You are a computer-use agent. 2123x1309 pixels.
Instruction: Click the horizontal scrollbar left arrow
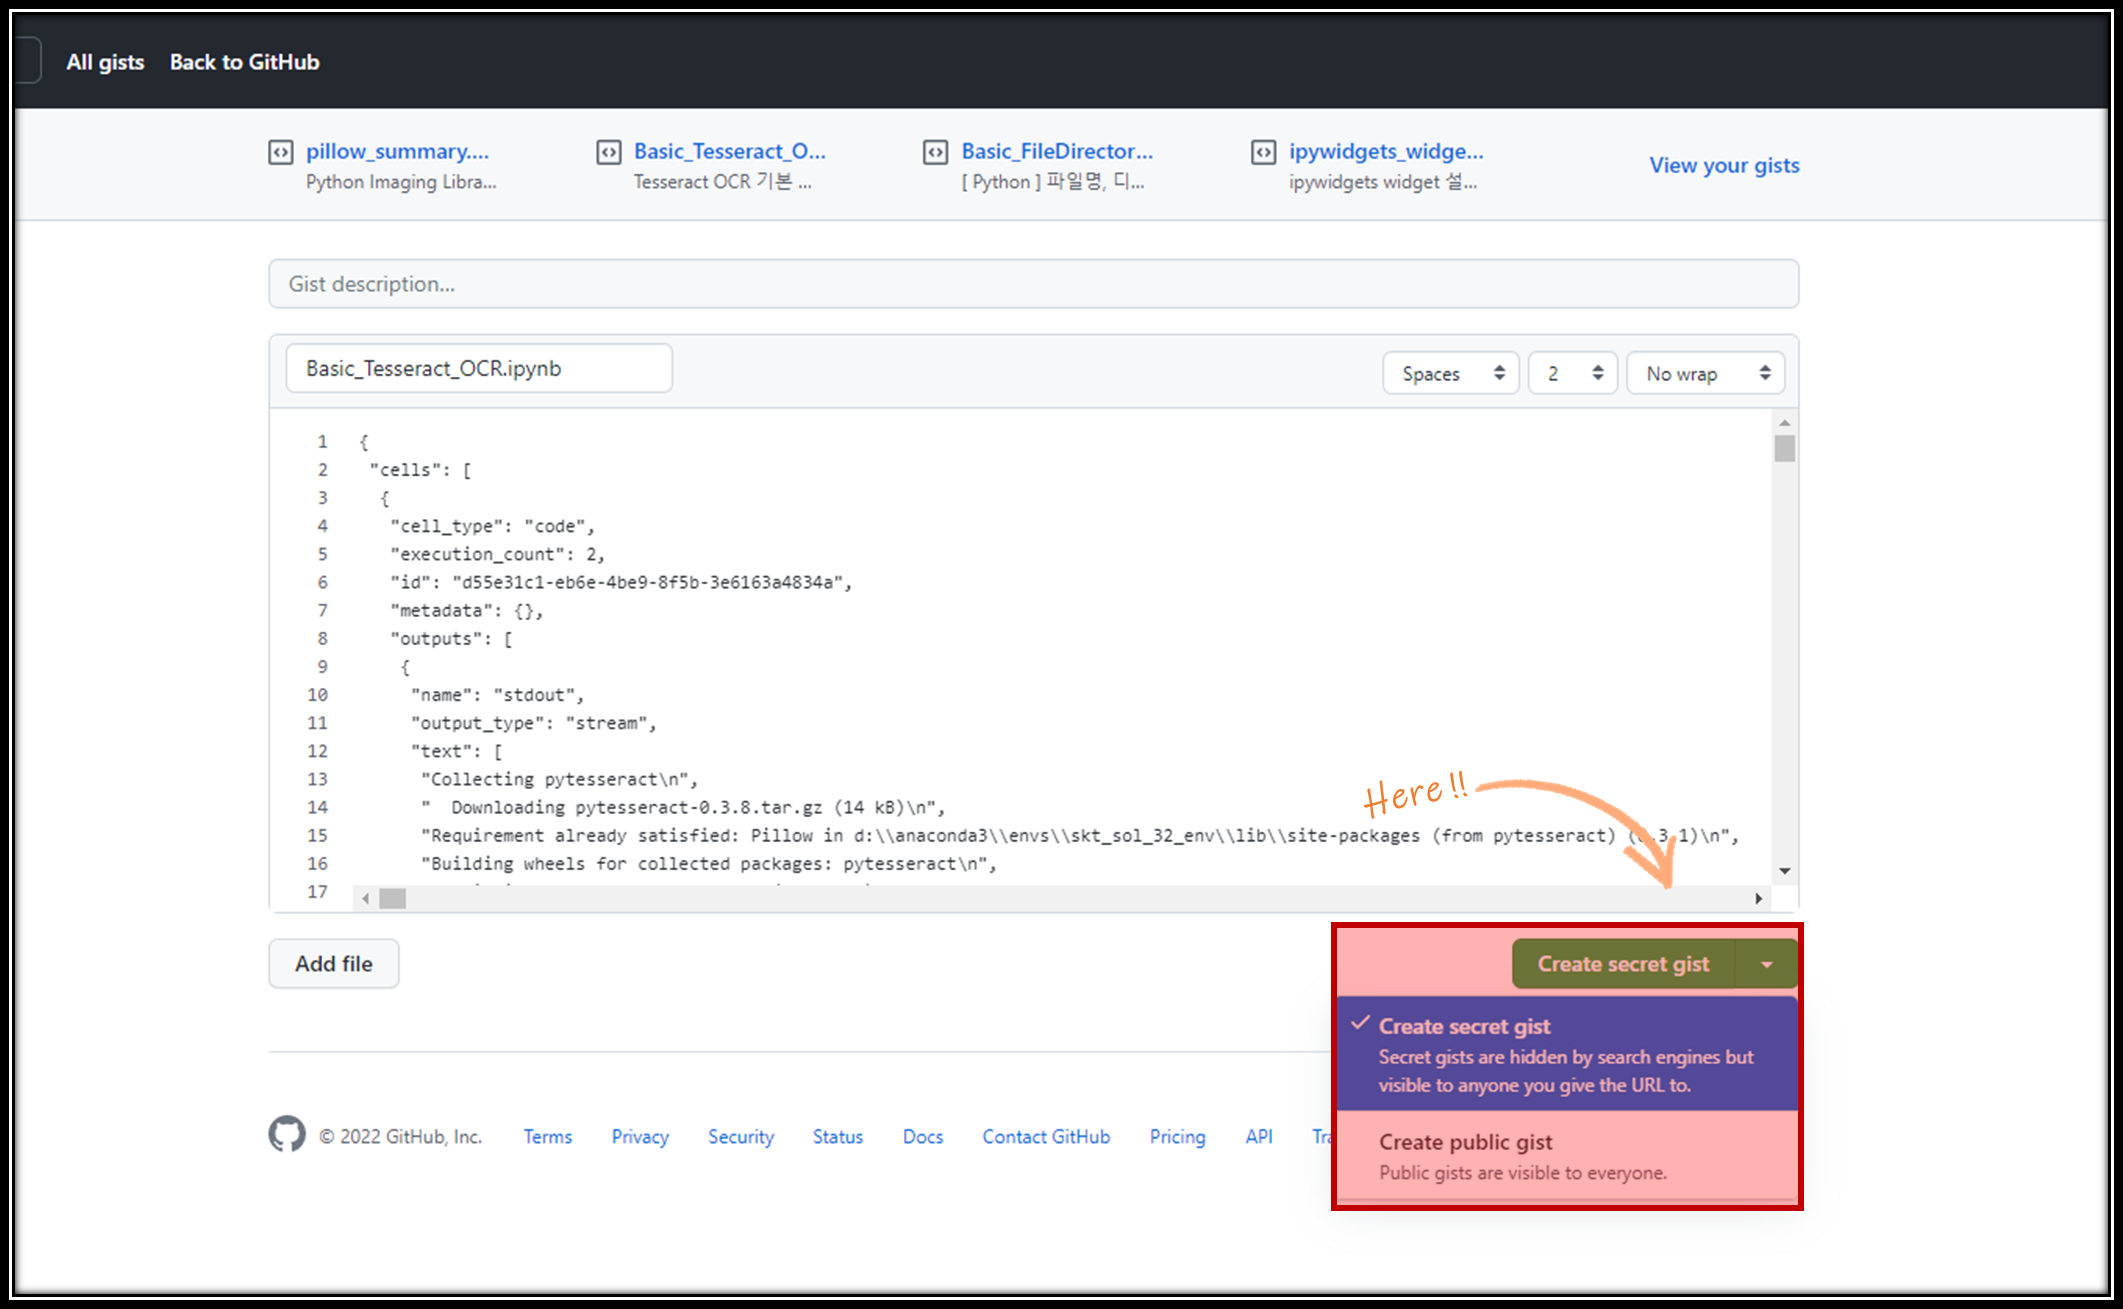366,898
